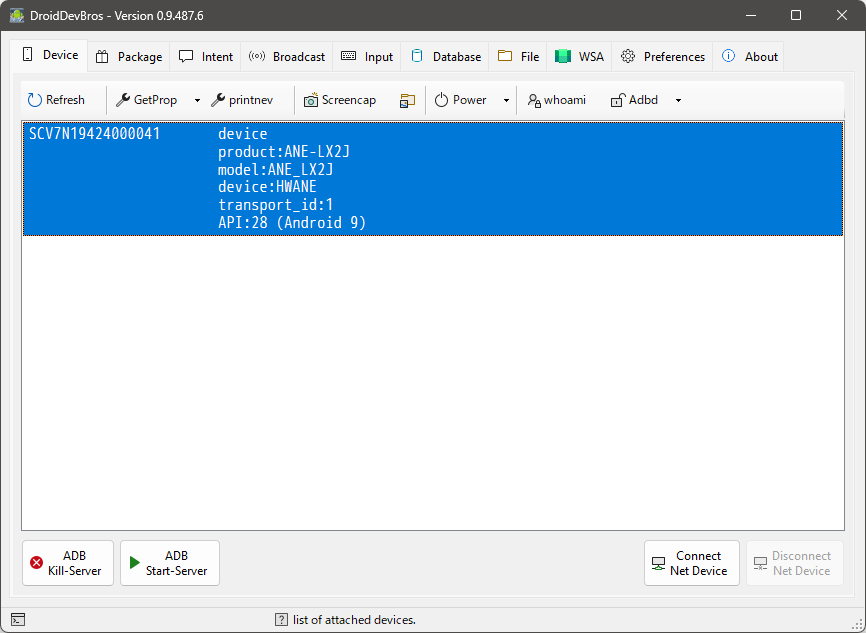Open the screenshot folder icon beside Screencap
866x633 pixels.
pyautogui.click(x=407, y=100)
